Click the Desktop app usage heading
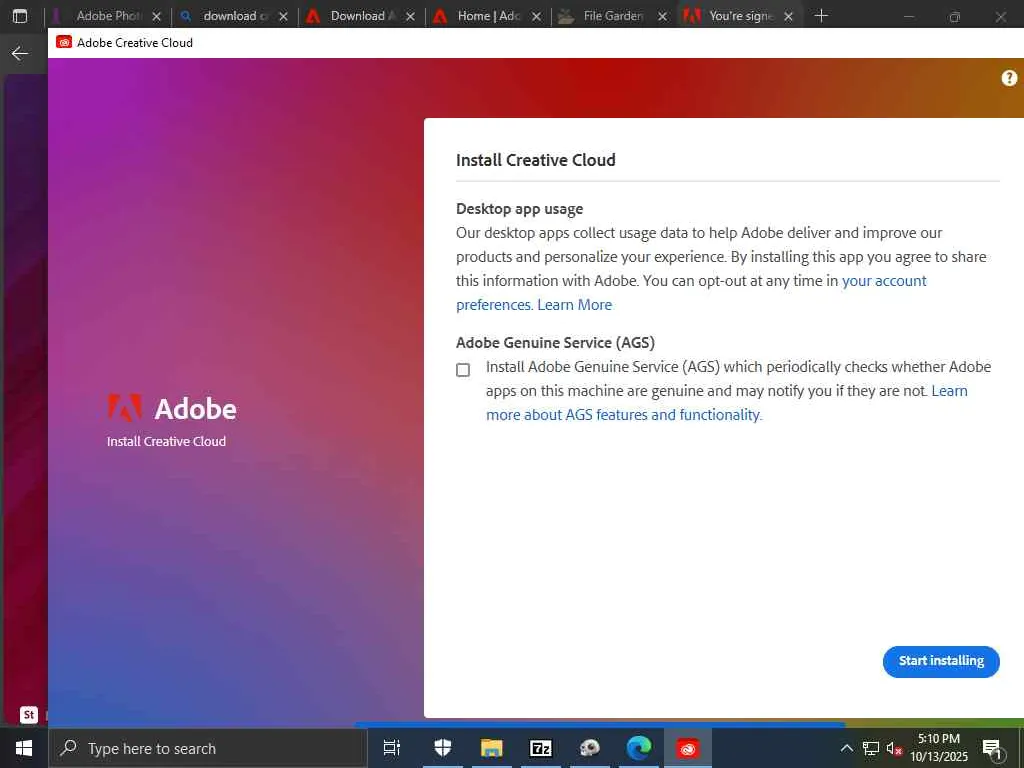Image resolution: width=1024 pixels, height=768 pixels. [x=519, y=209]
